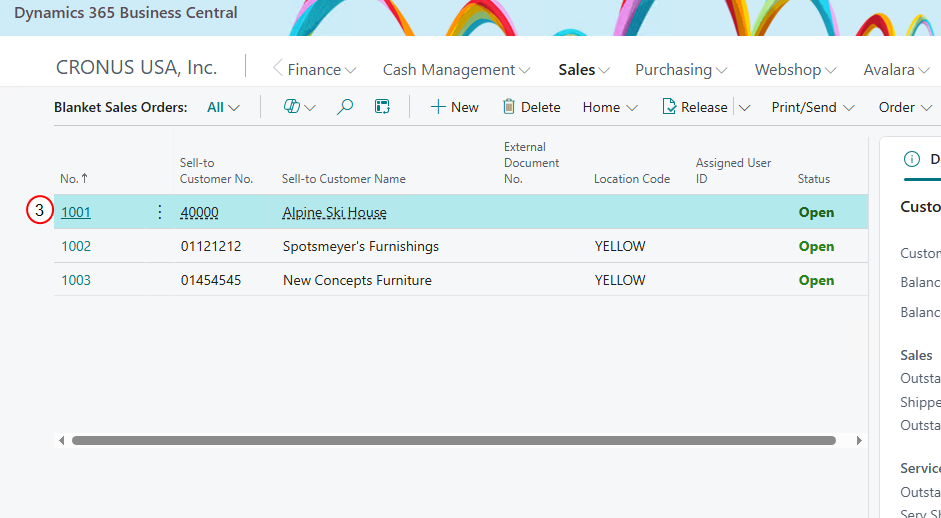Click the Location Code column header
Image resolution: width=941 pixels, height=518 pixels.
632,178
